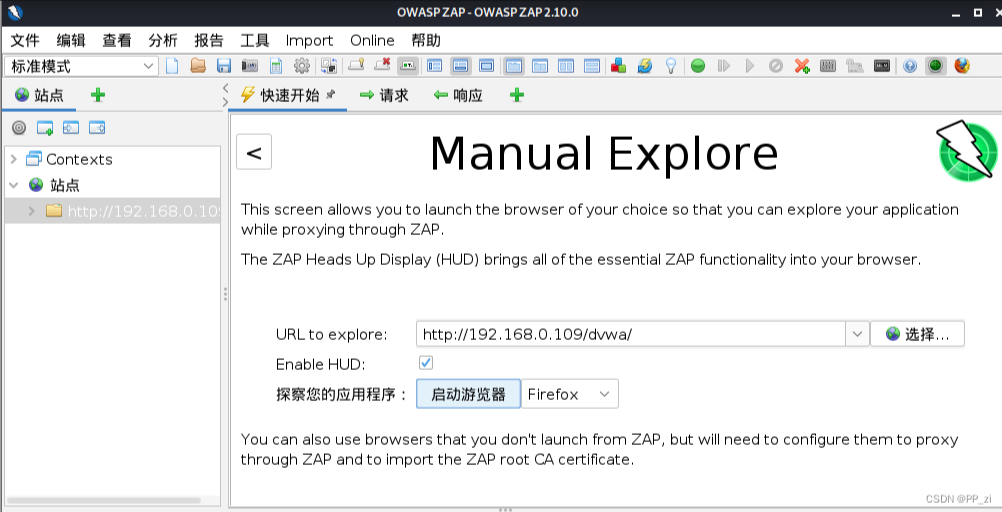Screen dimensions: 1002x512
Task: Click the Export Context icon in the Sites panel
Action: coord(97,128)
